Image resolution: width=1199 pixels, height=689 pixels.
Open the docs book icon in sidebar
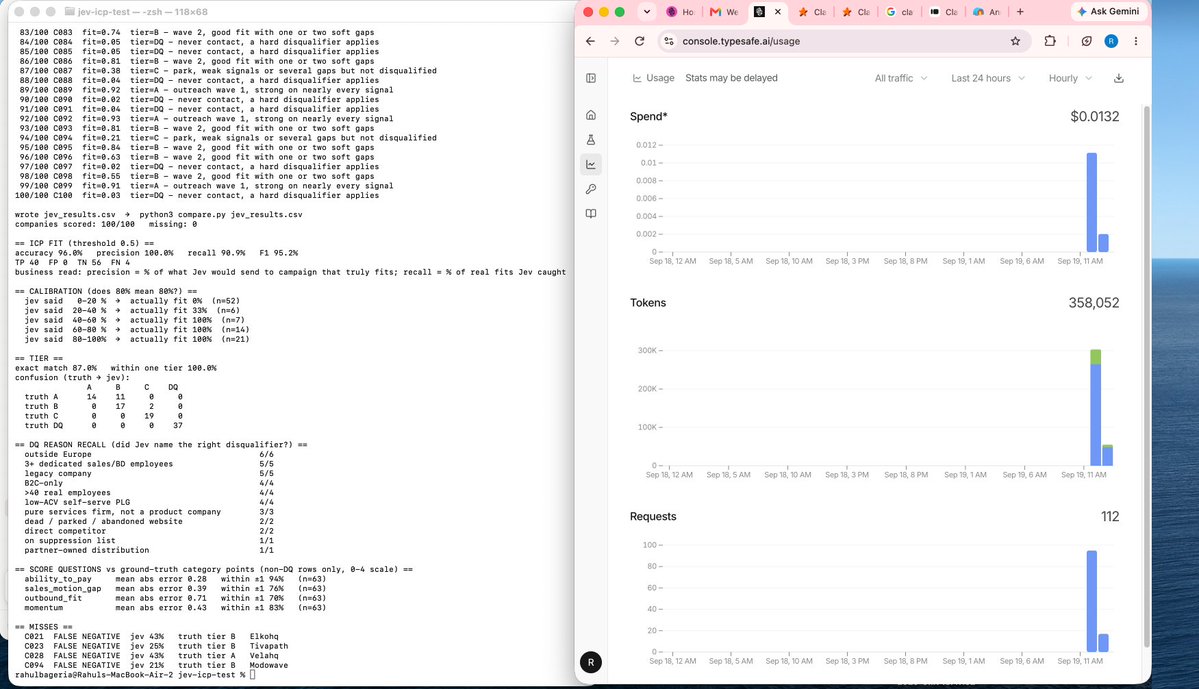[590, 214]
